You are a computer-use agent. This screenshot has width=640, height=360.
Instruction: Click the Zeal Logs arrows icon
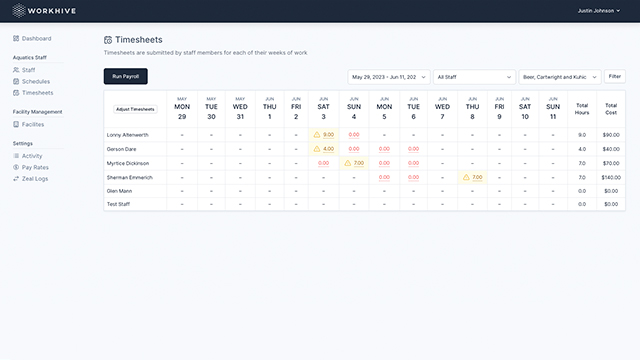pyautogui.click(x=16, y=178)
